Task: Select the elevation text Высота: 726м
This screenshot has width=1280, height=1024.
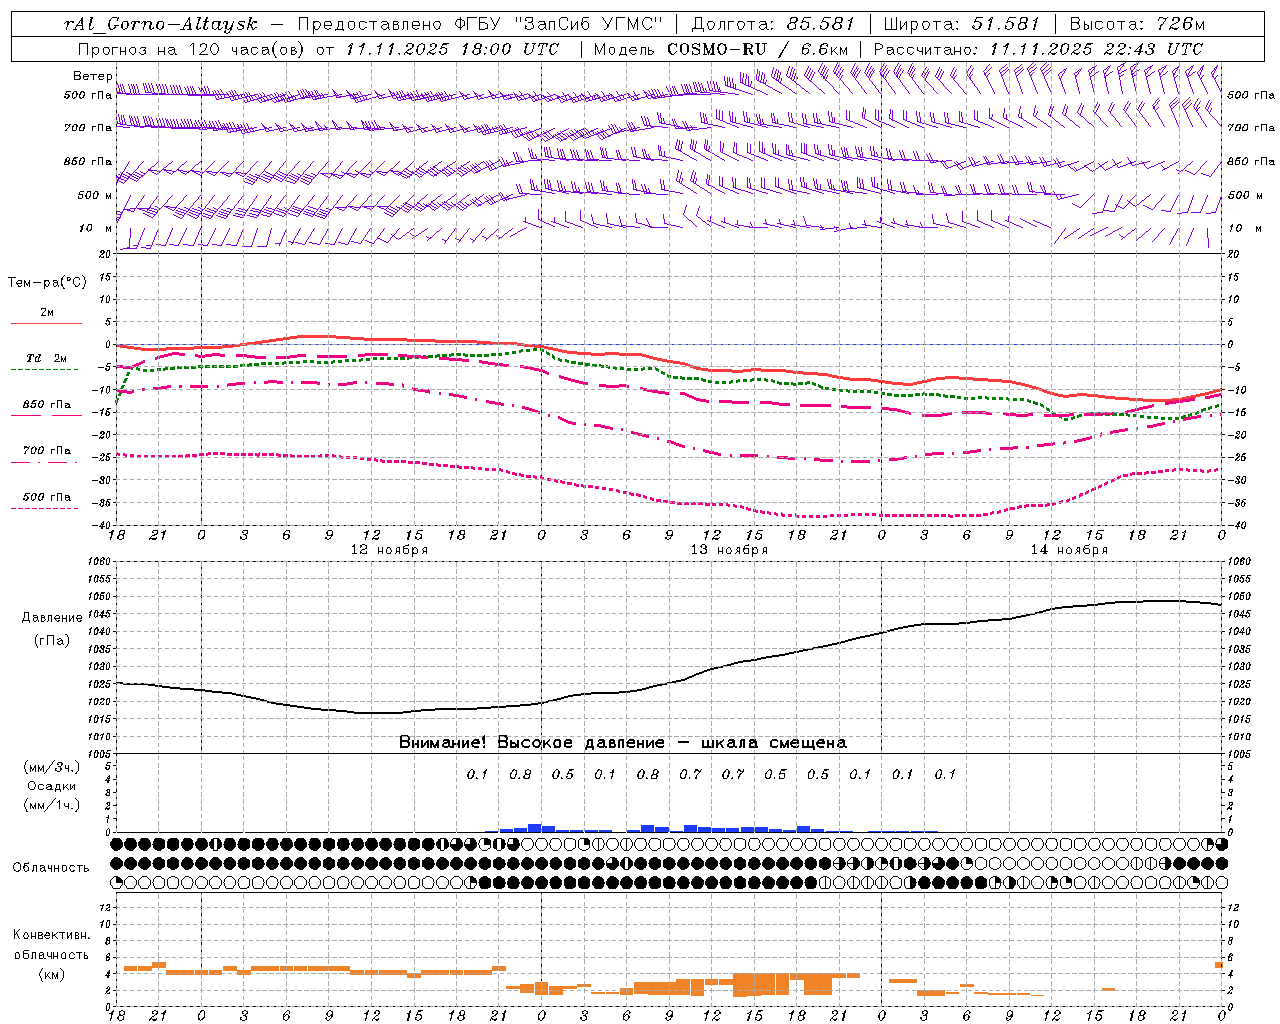Action: 1137,23
